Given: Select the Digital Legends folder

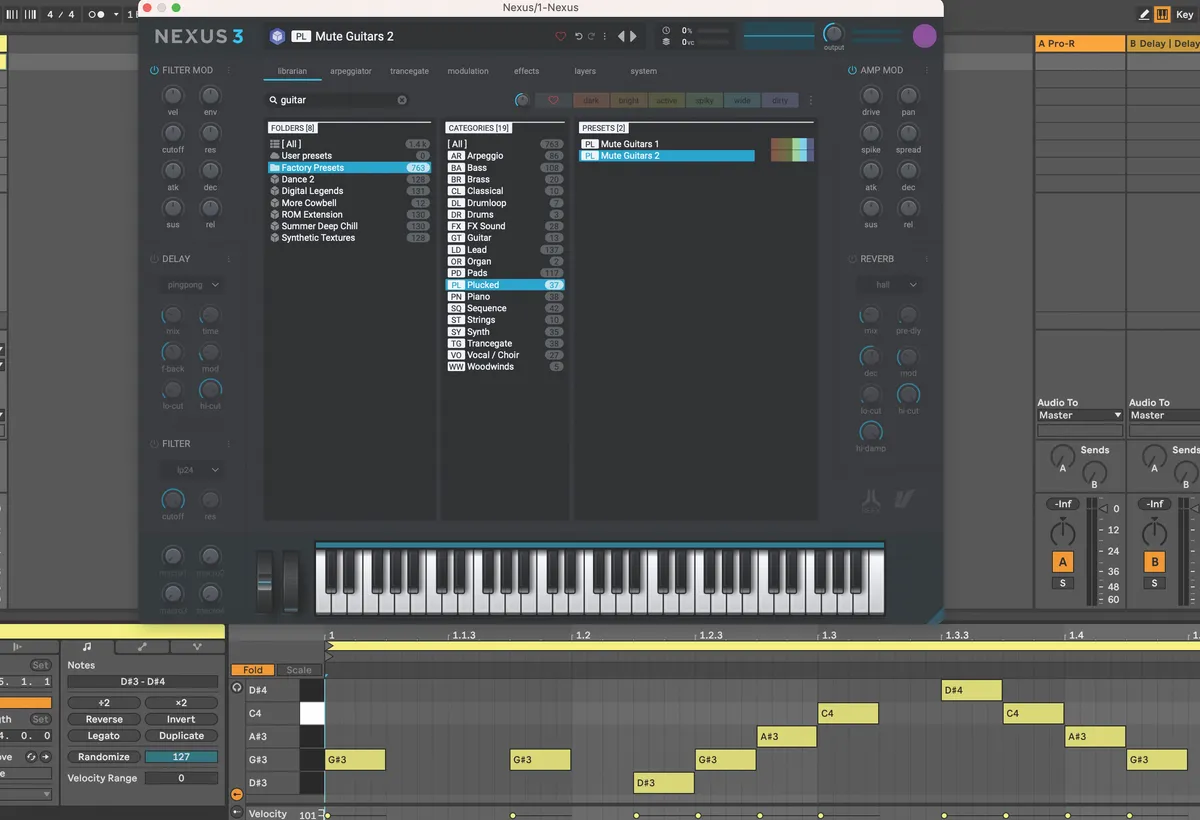Looking at the screenshot, I should pos(348,191).
